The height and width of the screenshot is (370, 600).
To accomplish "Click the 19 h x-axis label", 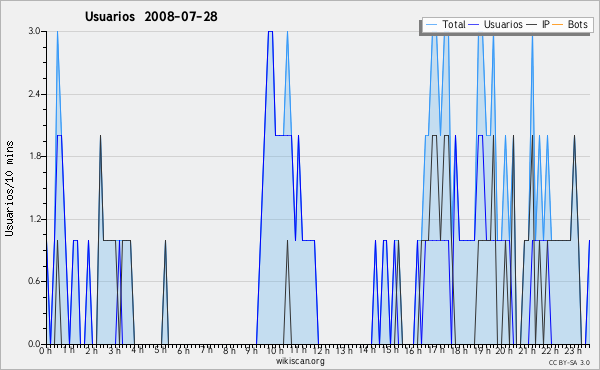I will 482,351.
